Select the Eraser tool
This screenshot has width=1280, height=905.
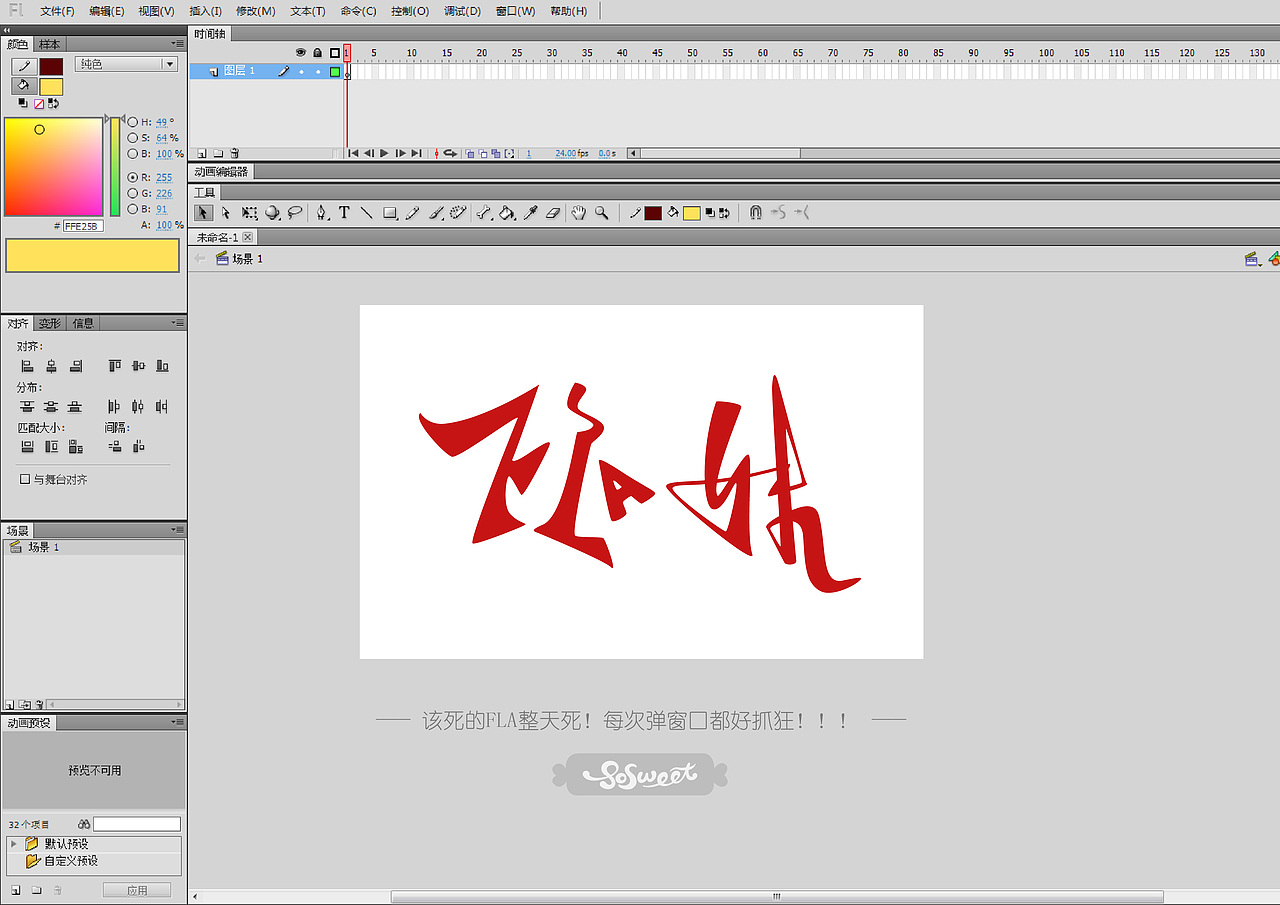point(553,212)
